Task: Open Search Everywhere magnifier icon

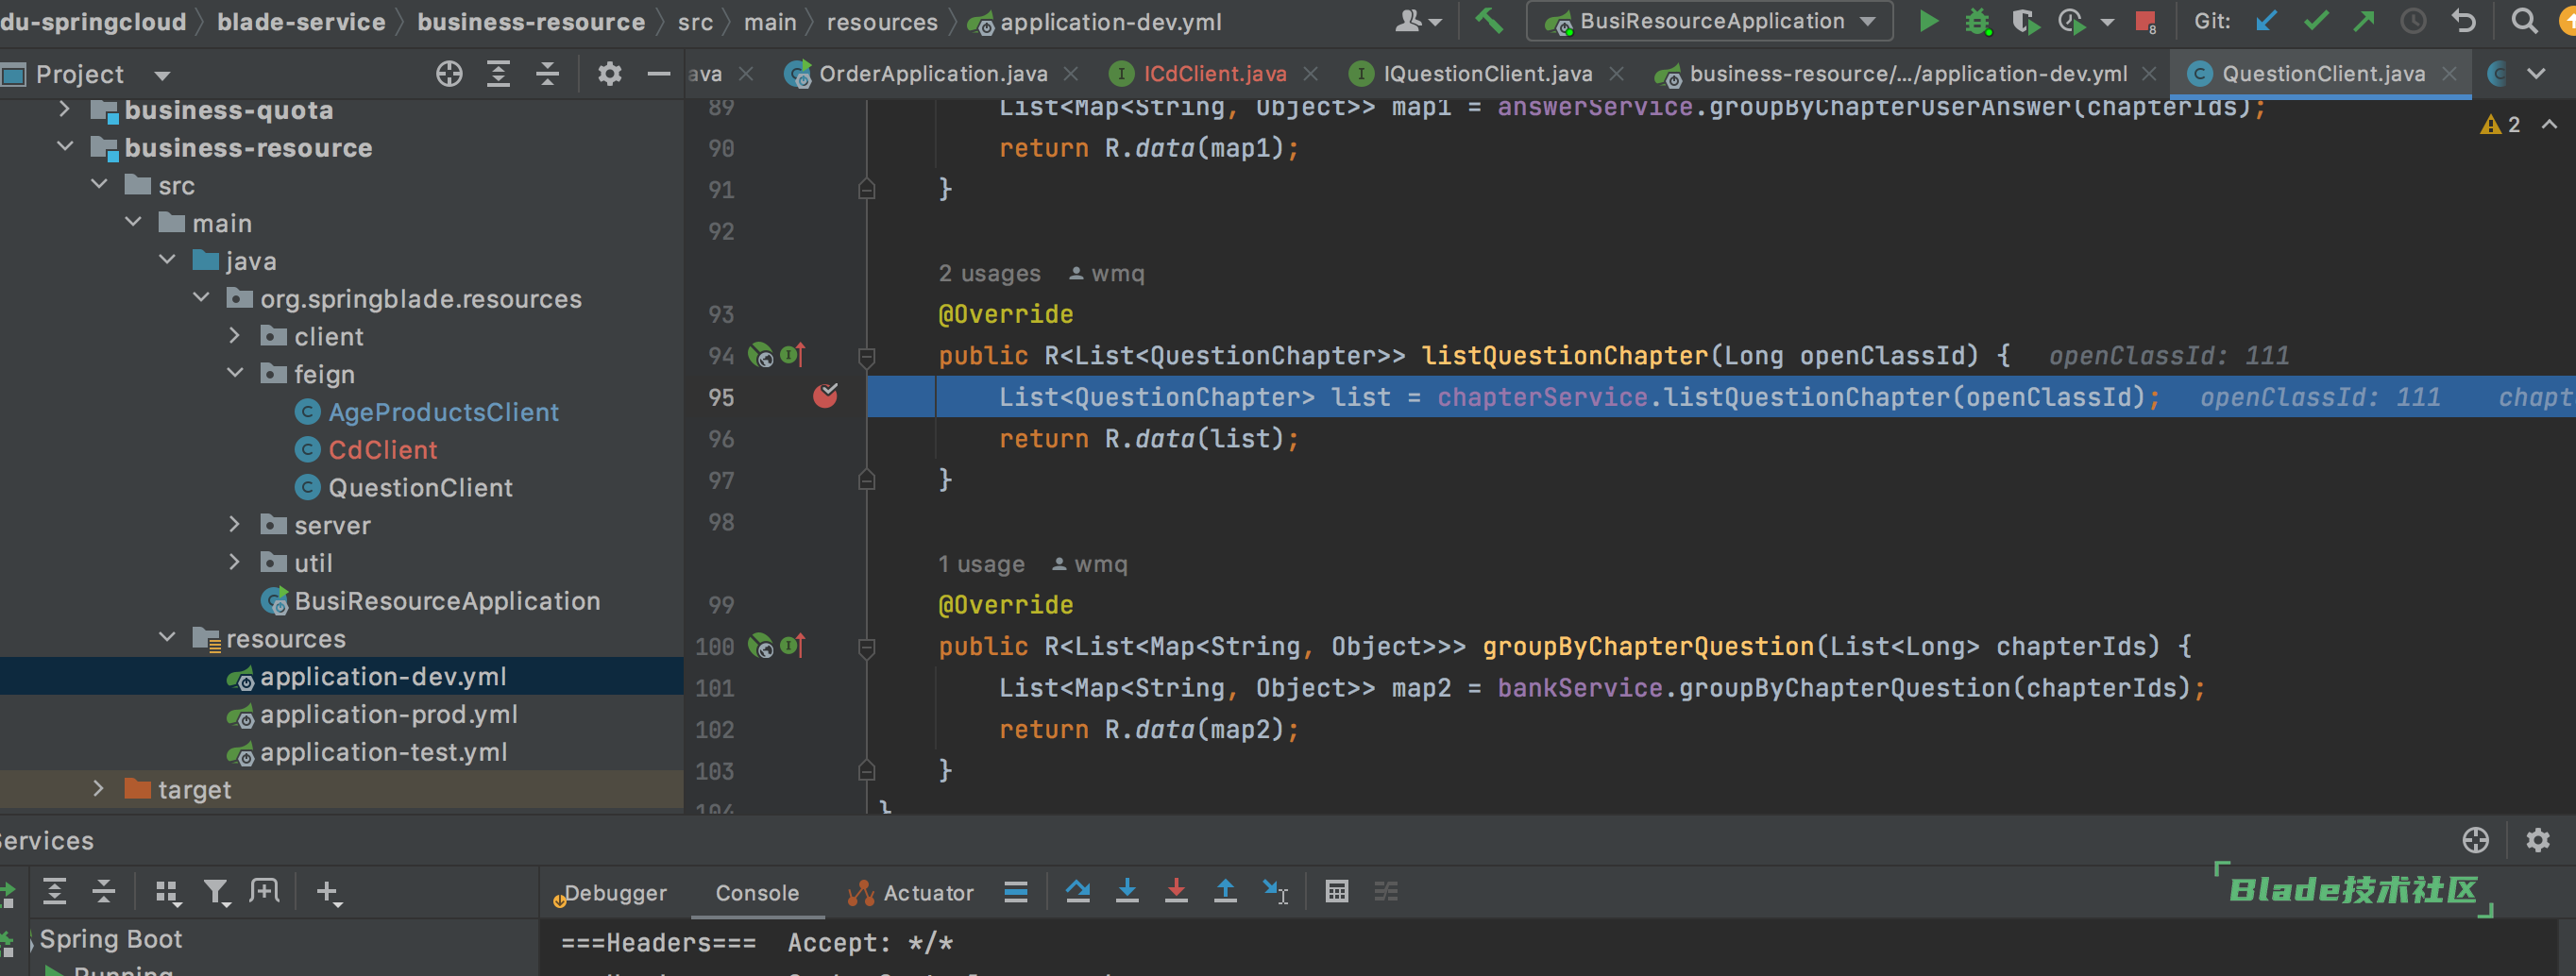Action: (2524, 21)
